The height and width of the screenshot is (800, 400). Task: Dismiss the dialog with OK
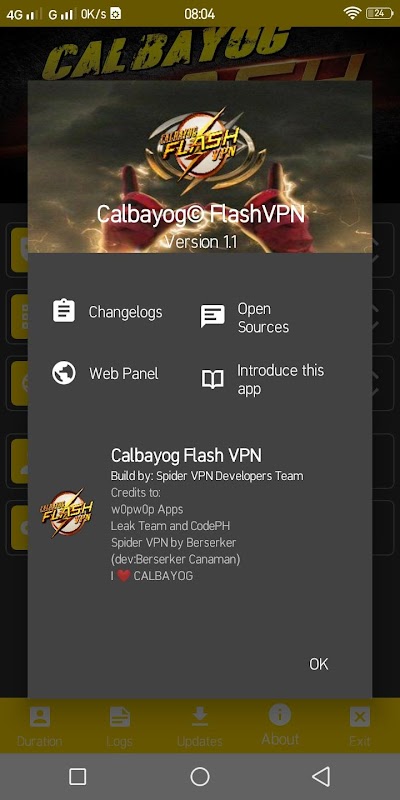point(319,664)
